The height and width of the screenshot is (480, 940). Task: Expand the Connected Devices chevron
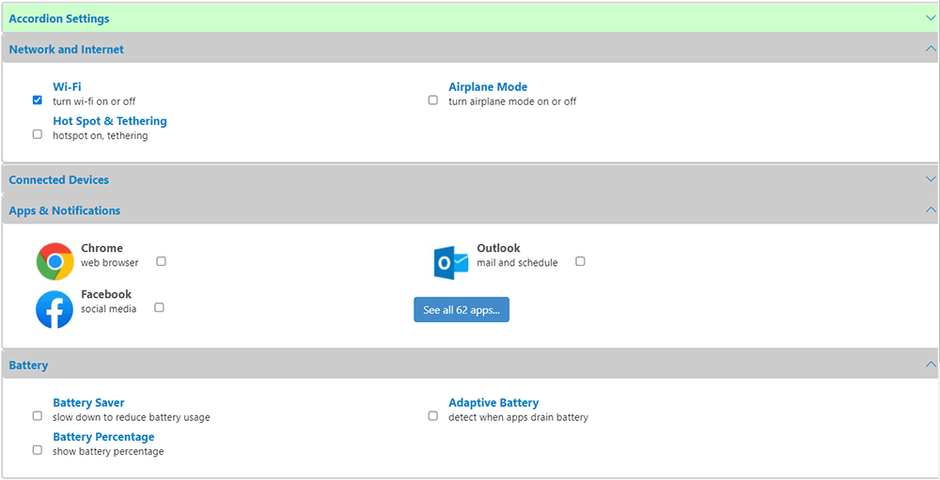[x=930, y=179]
